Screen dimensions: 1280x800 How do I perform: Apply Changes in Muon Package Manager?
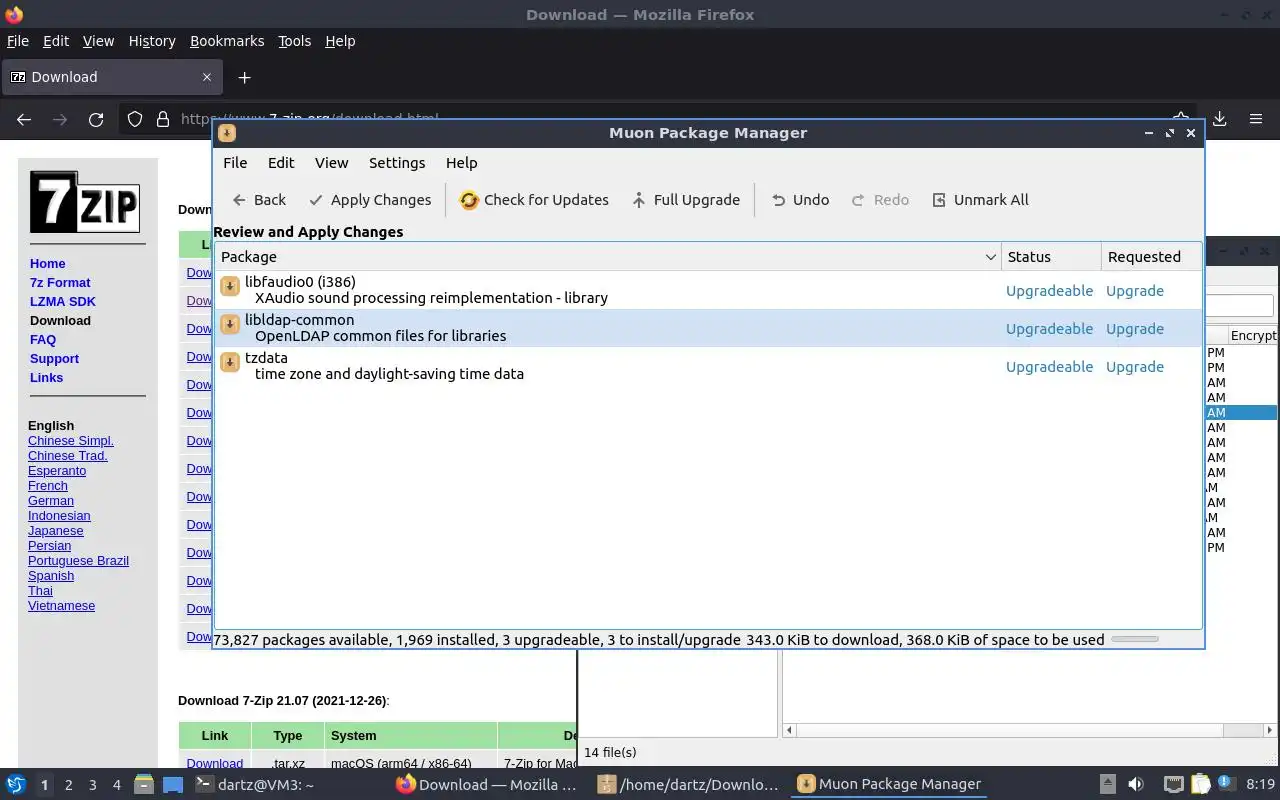370,200
